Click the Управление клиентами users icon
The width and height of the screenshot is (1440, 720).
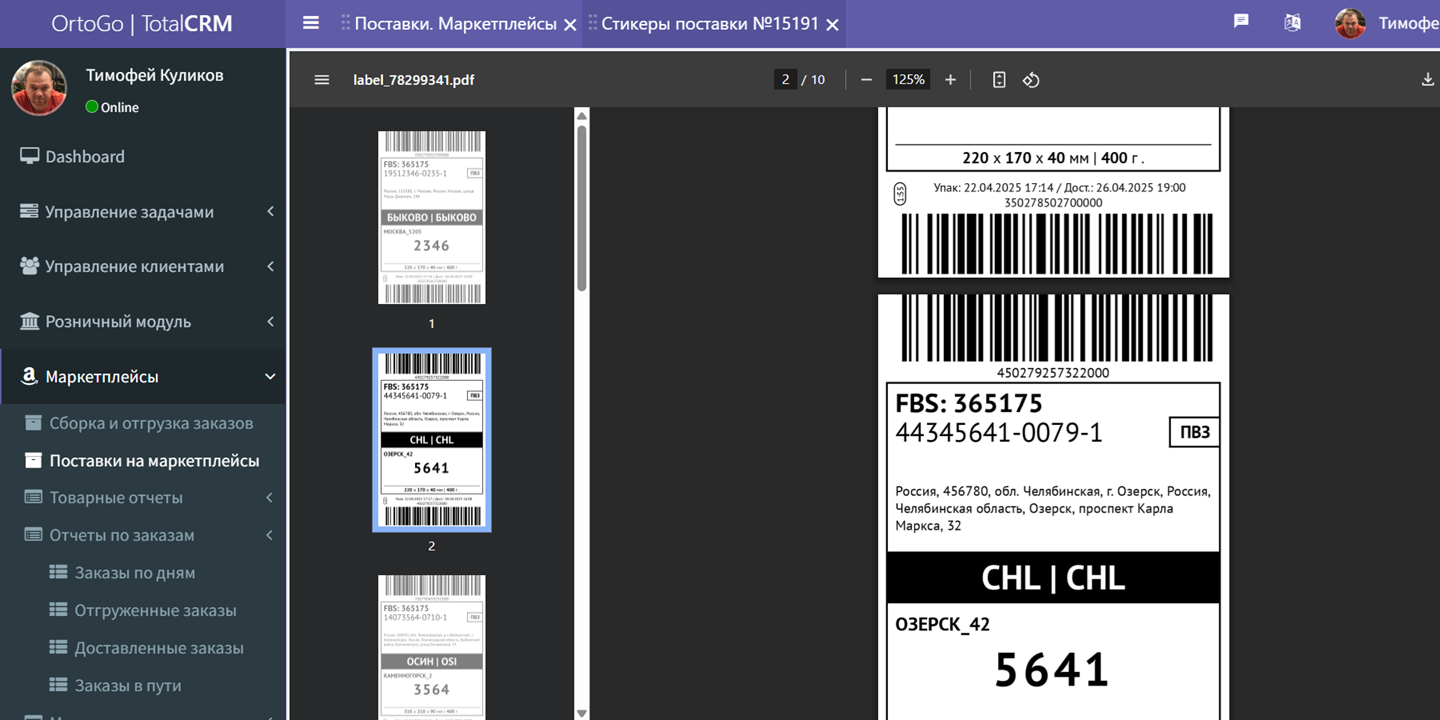[29, 266]
